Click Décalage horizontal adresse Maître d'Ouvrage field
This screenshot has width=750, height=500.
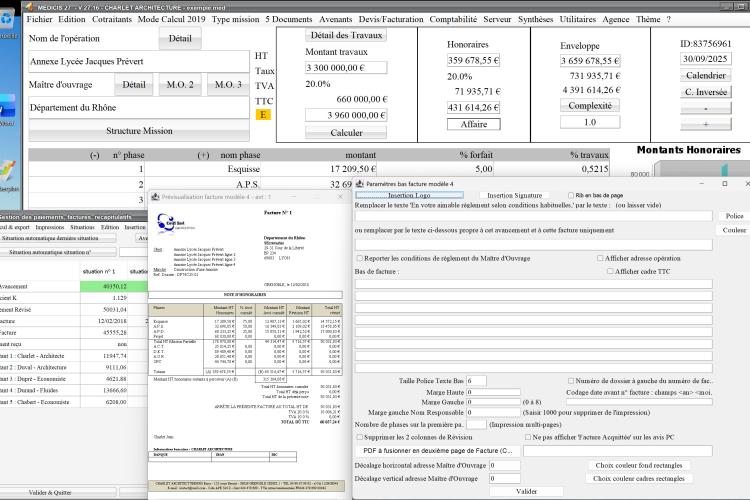click(505, 465)
